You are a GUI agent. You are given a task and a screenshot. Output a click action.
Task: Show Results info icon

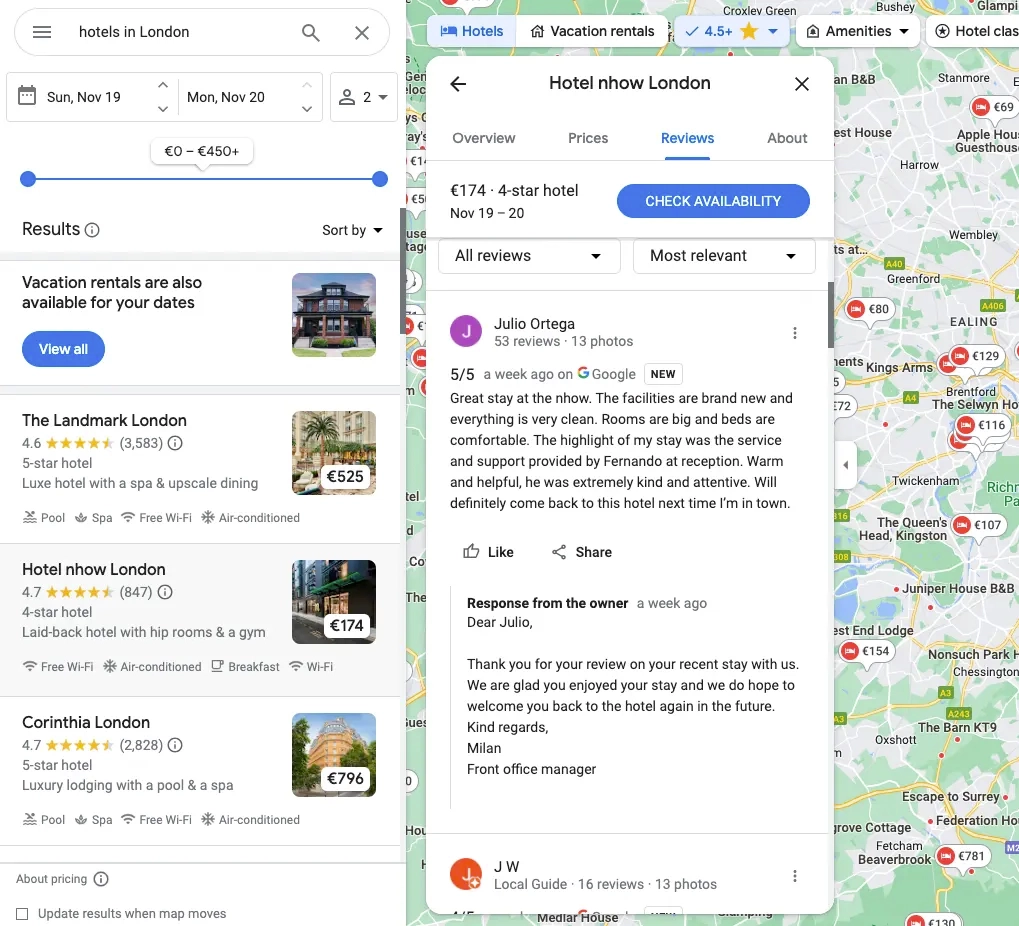pyautogui.click(x=92, y=230)
